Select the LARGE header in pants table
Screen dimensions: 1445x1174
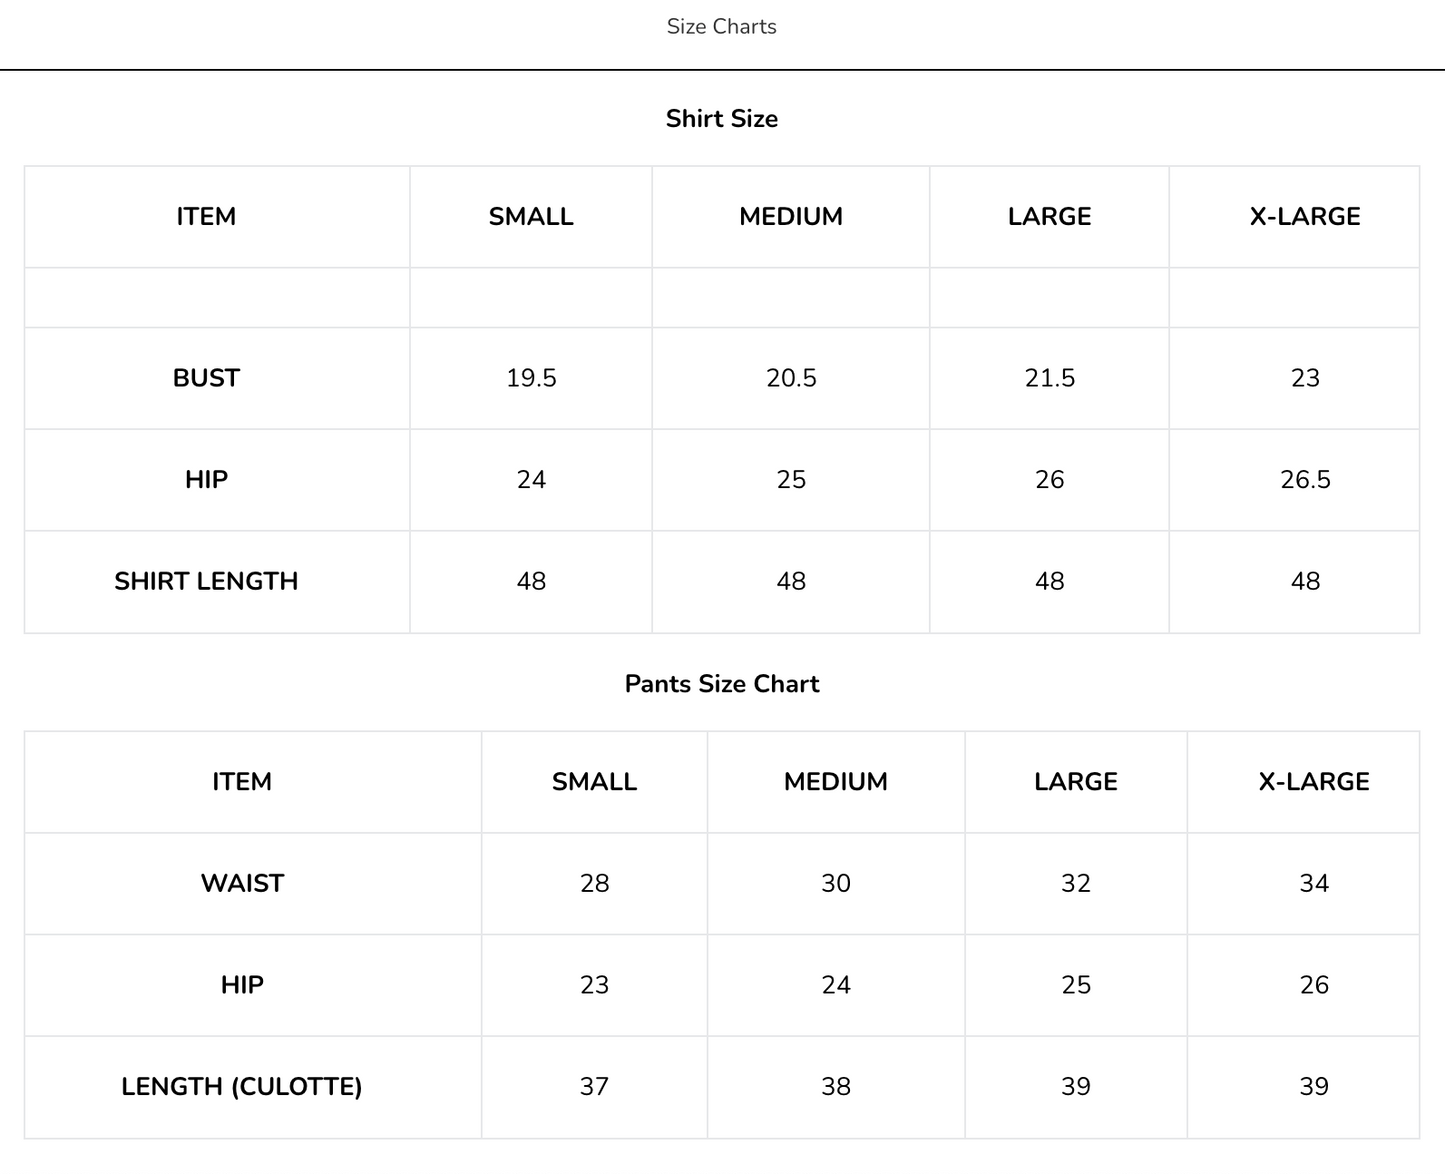(1076, 782)
